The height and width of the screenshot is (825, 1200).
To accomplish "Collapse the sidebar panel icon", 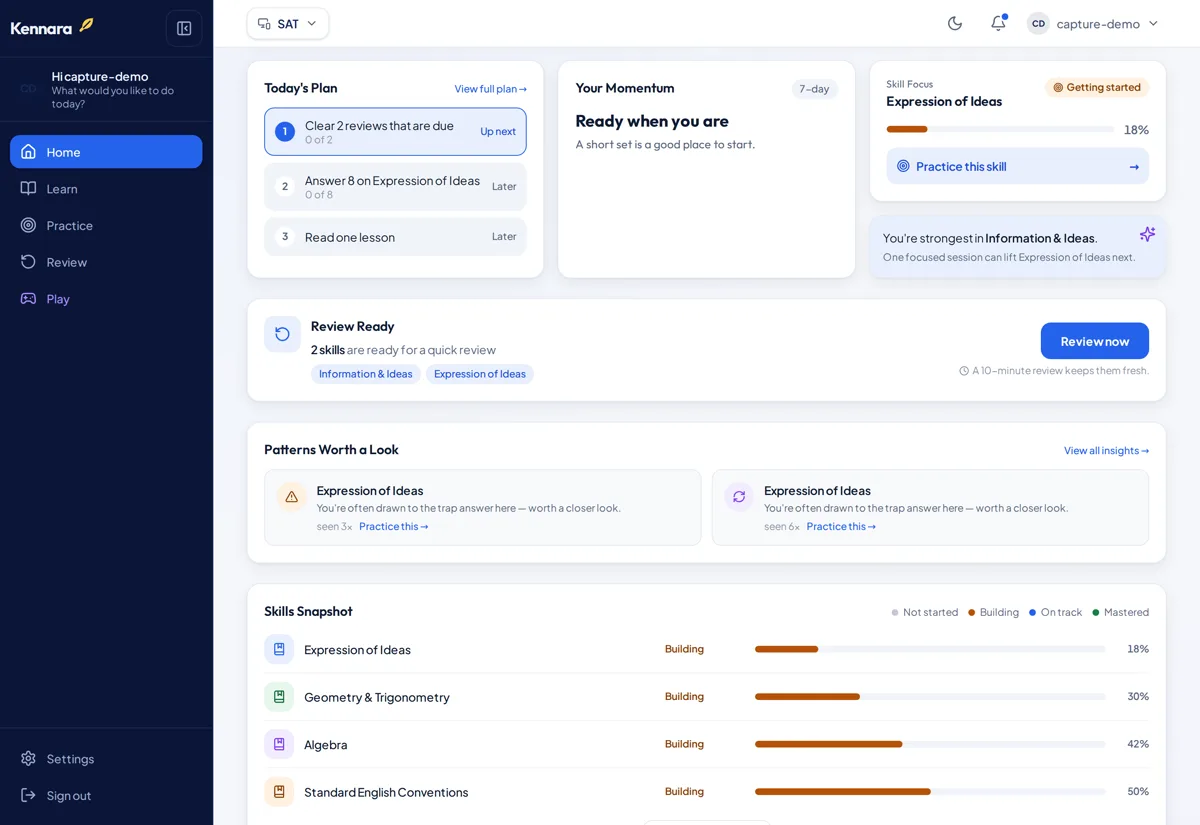I will click(x=184, y=28).
